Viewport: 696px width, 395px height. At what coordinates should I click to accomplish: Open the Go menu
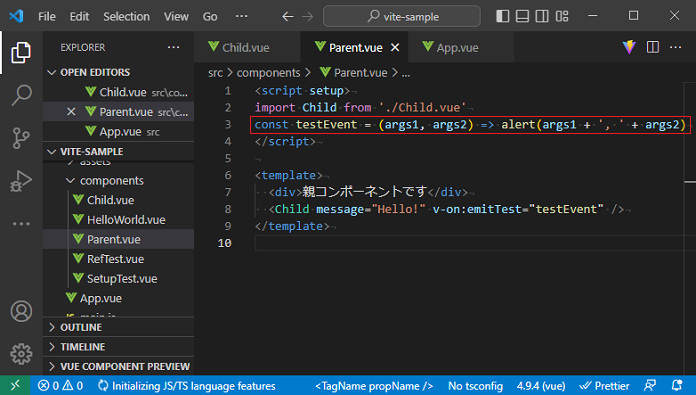[210, 16]
